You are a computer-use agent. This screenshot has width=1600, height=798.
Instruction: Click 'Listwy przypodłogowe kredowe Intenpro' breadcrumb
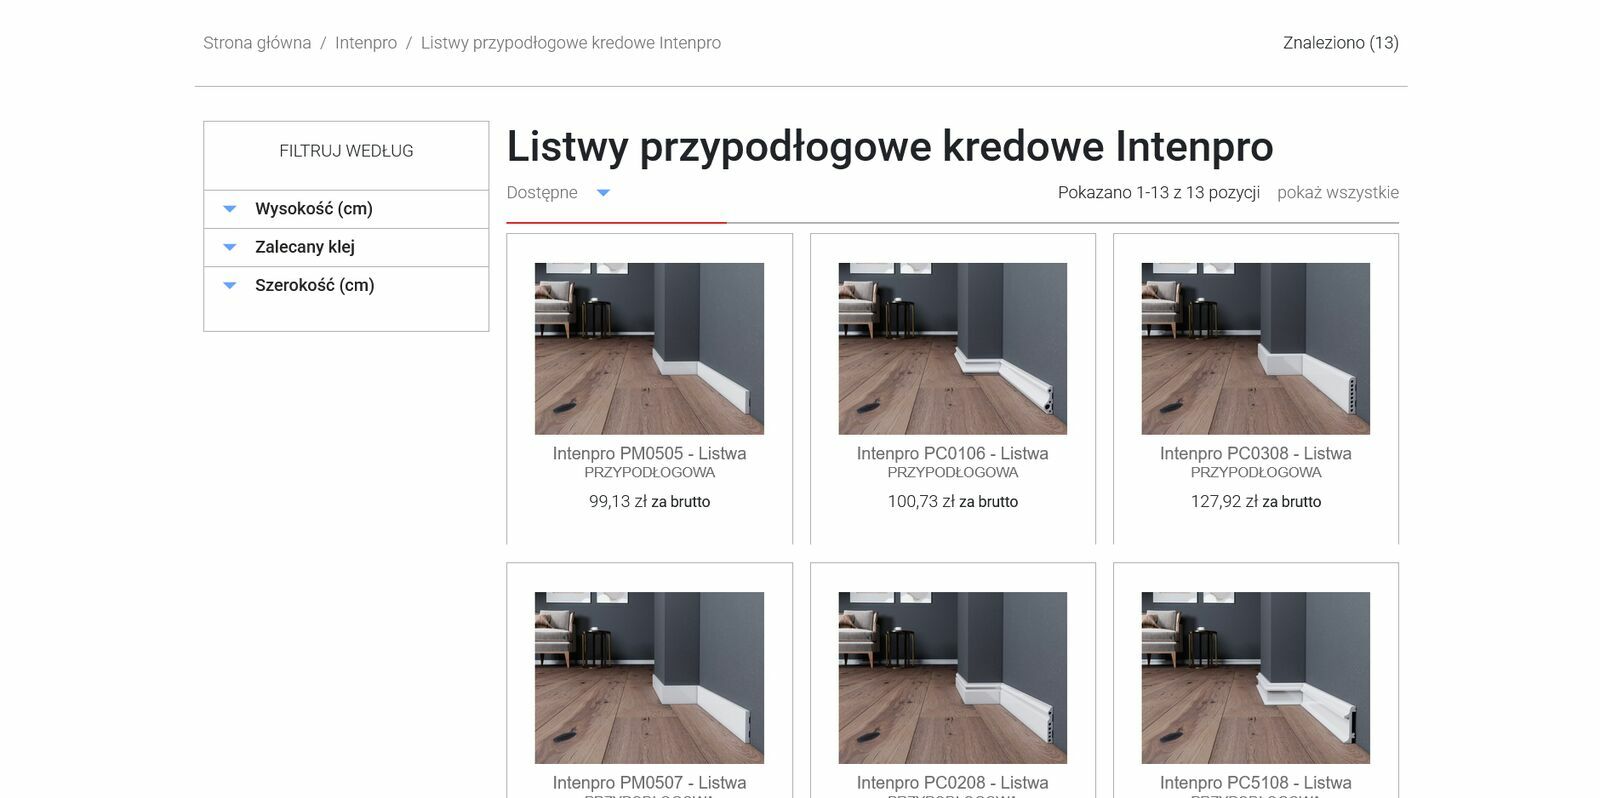(x=571, y=43)
